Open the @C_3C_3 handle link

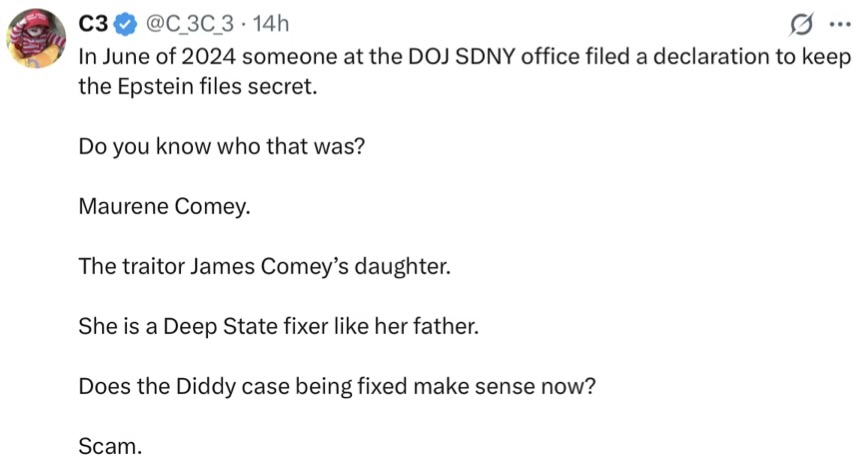[189, 24]
